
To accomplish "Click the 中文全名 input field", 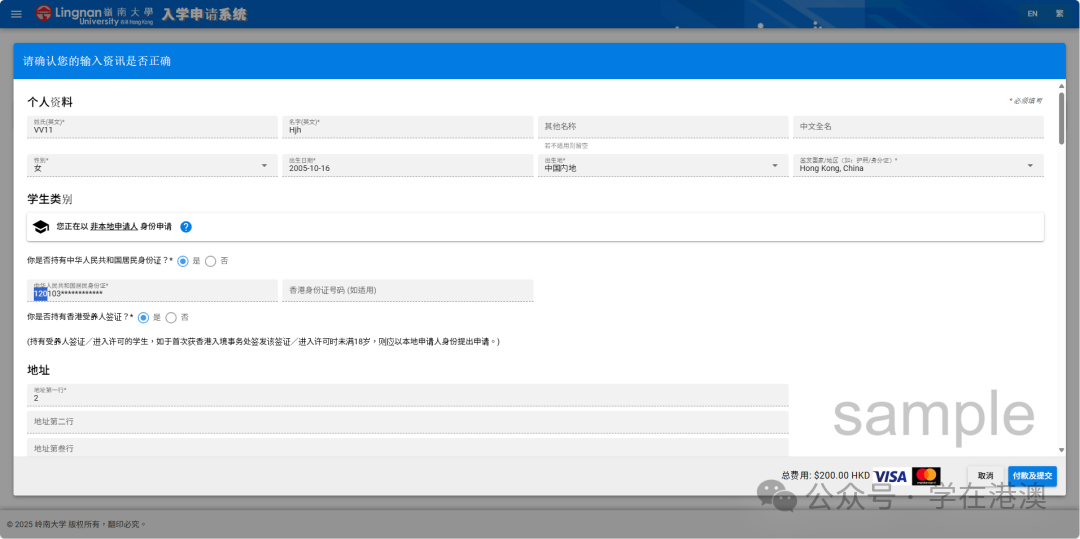I will pyautogui.click(x=919, y=127).
